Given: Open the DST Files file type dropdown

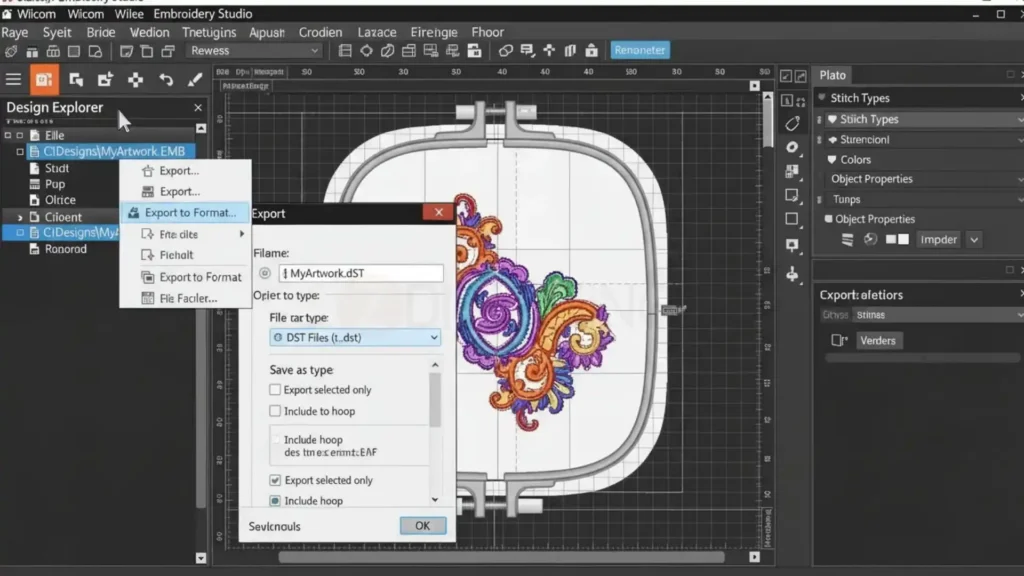Looking at the screenshot, I should (x=355, y=338).
